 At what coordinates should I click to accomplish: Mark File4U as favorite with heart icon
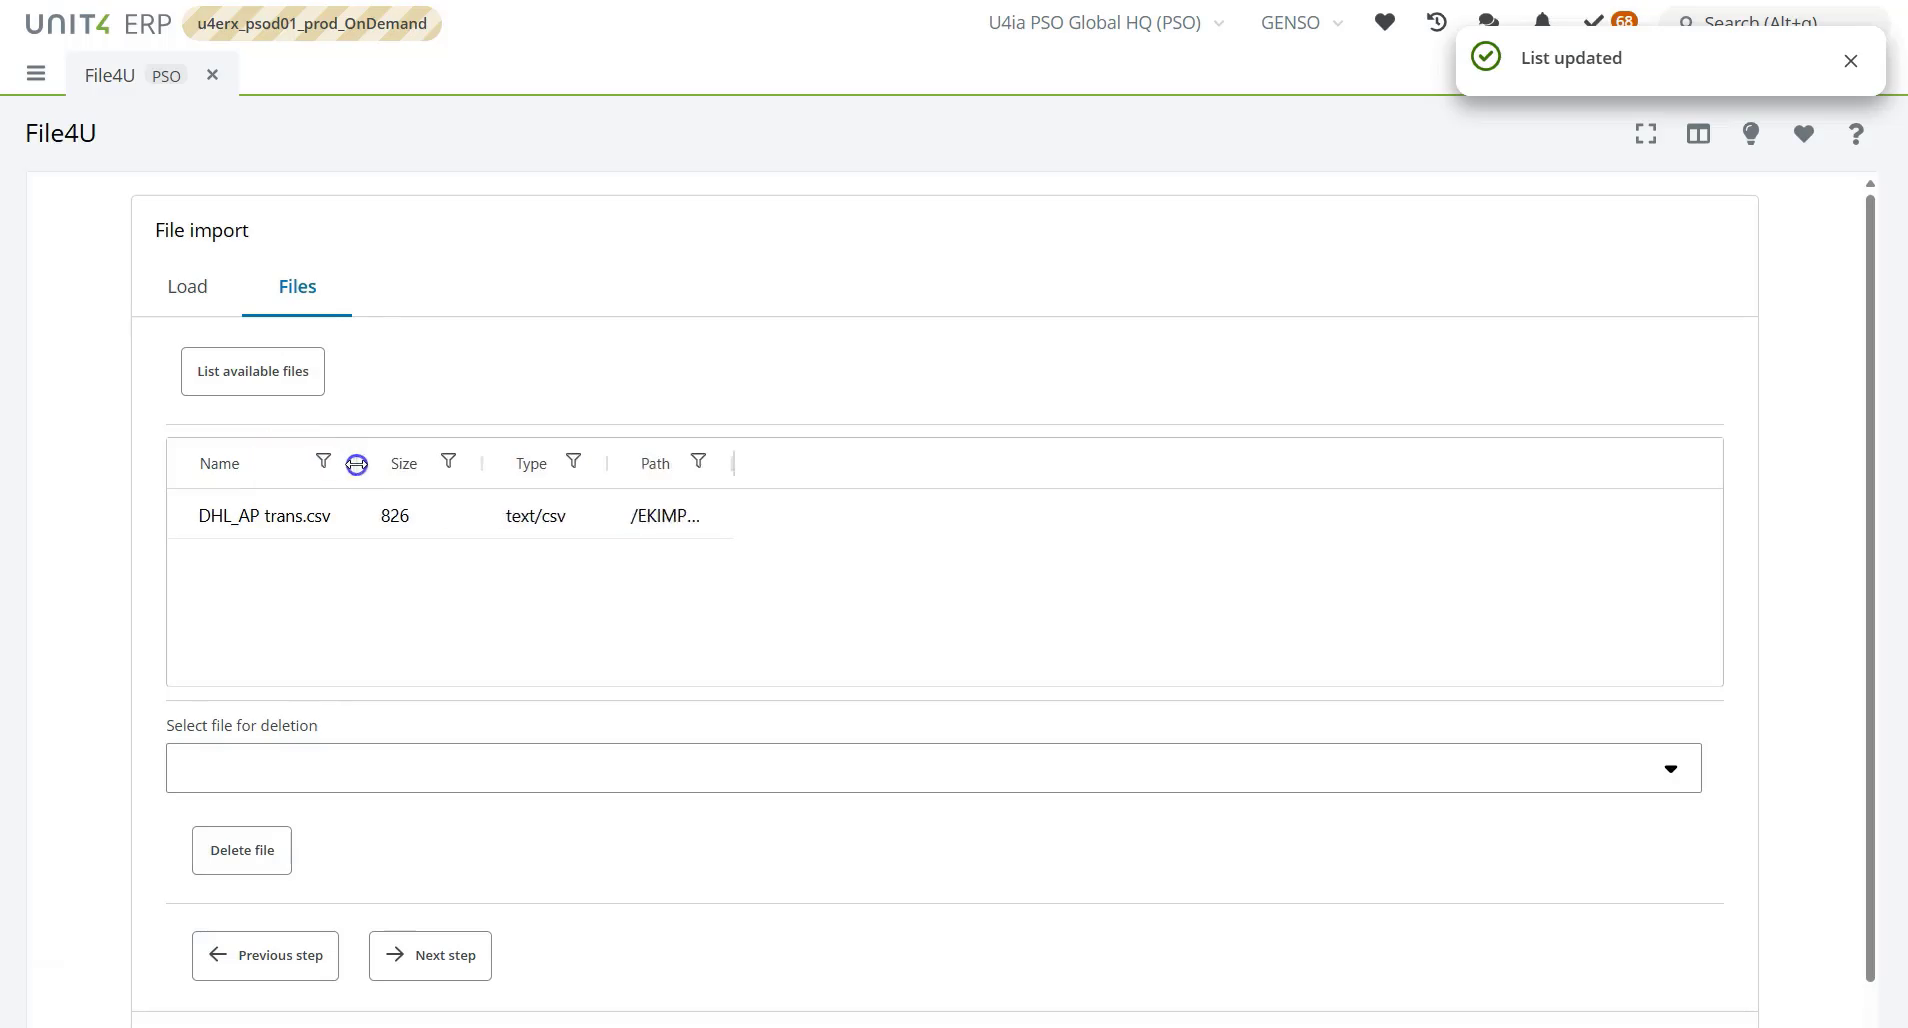click(1803, 133)
